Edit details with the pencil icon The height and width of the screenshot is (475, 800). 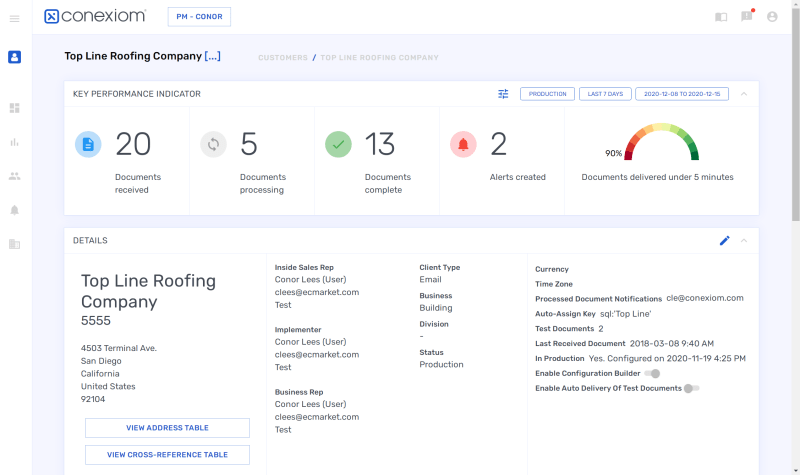tap(724, 240)
